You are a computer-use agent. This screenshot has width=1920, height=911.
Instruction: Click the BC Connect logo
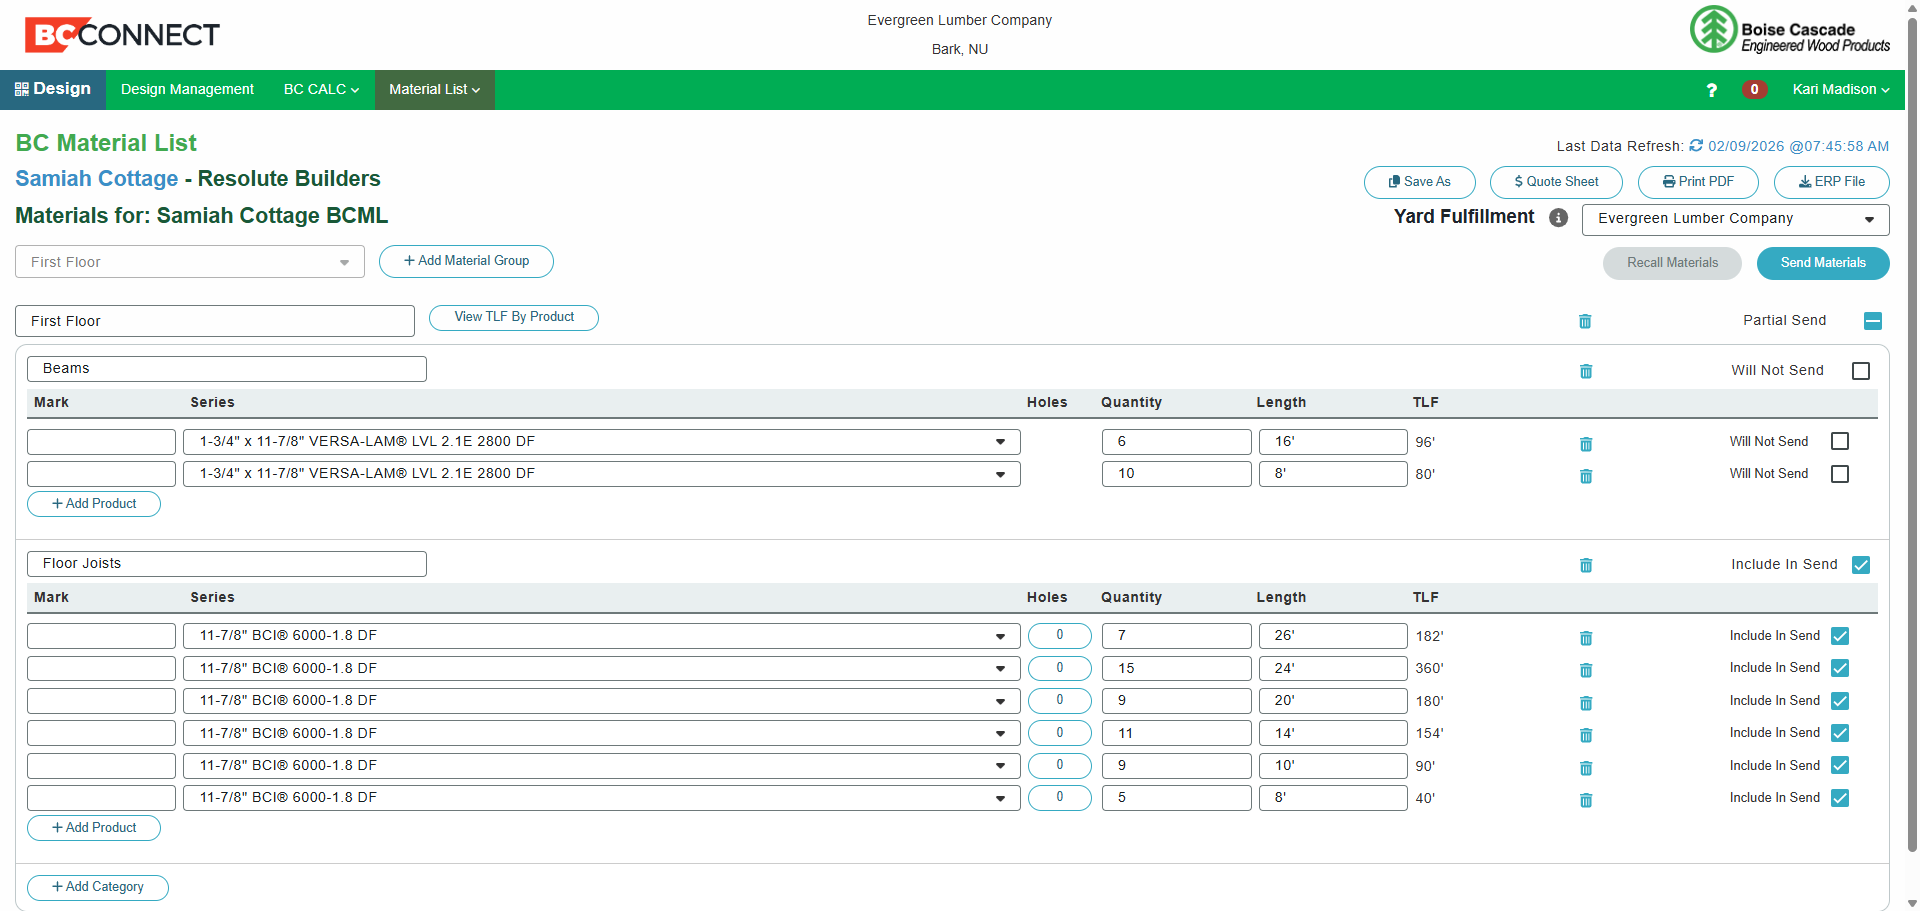coord(122,35)
